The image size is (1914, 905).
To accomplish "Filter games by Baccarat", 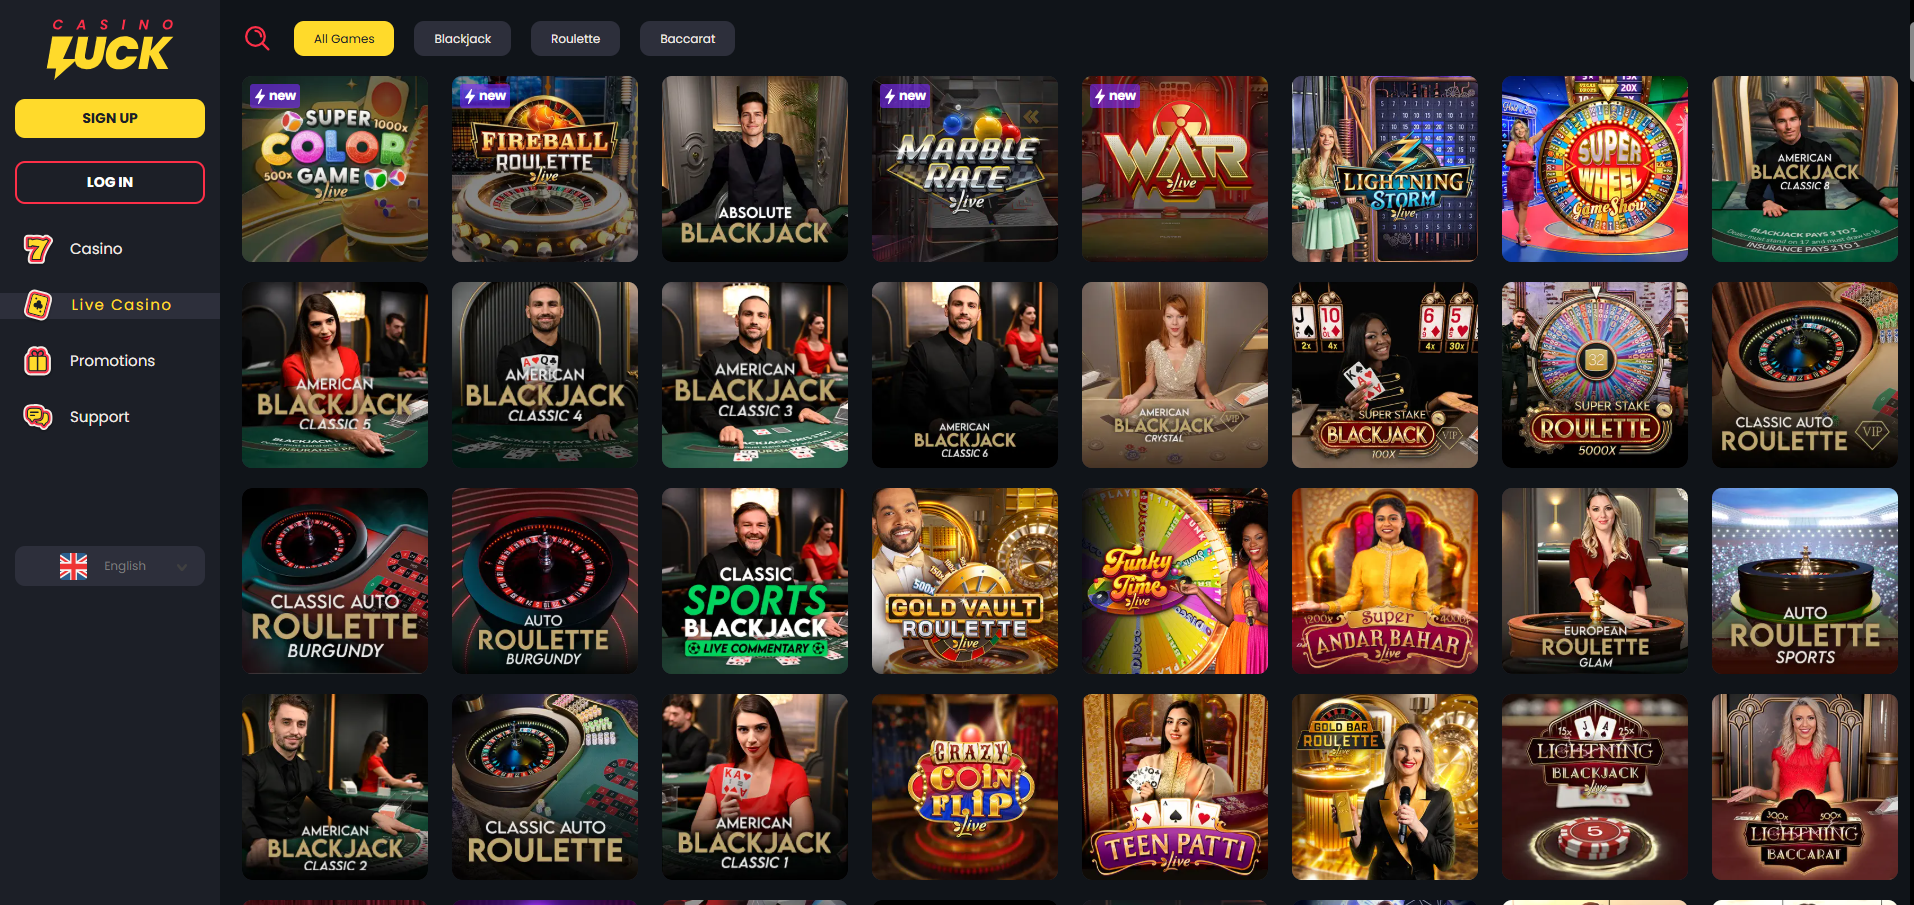I will click(x=687, y=39).
